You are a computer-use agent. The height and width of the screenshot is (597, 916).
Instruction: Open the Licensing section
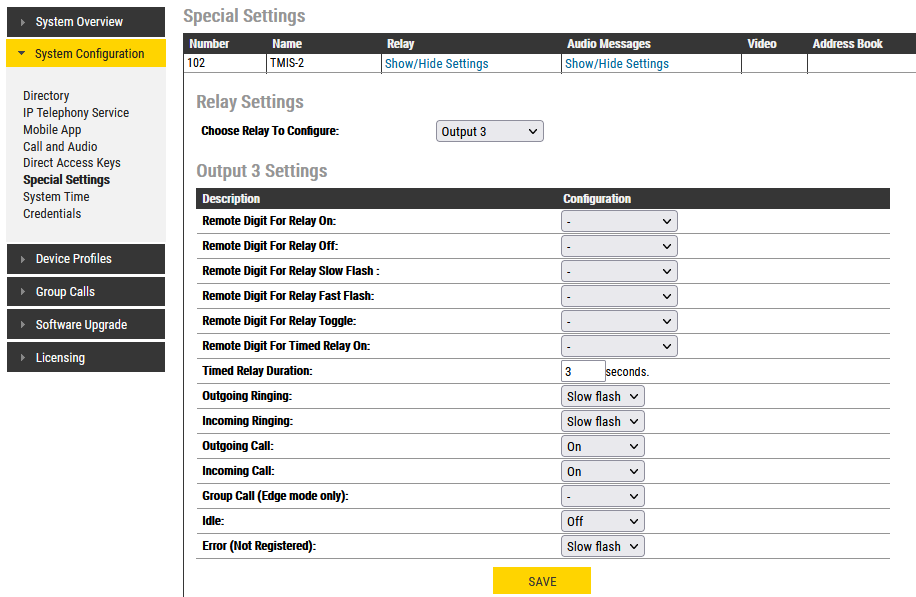tap(85, 358)
